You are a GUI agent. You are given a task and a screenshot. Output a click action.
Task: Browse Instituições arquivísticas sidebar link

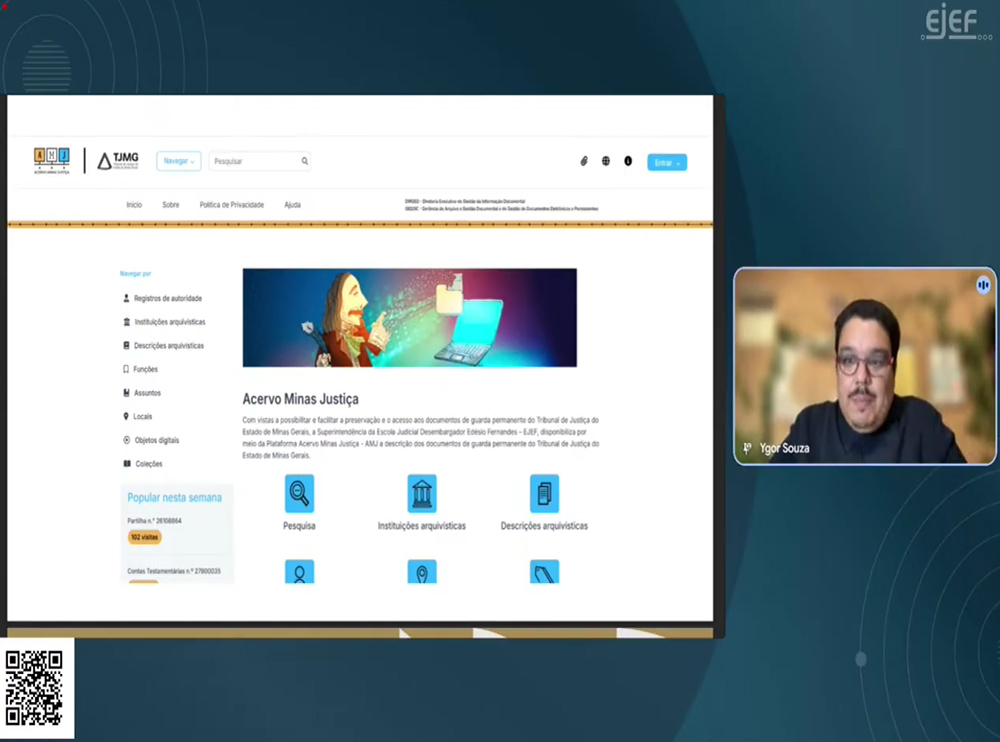click(170, 322)
